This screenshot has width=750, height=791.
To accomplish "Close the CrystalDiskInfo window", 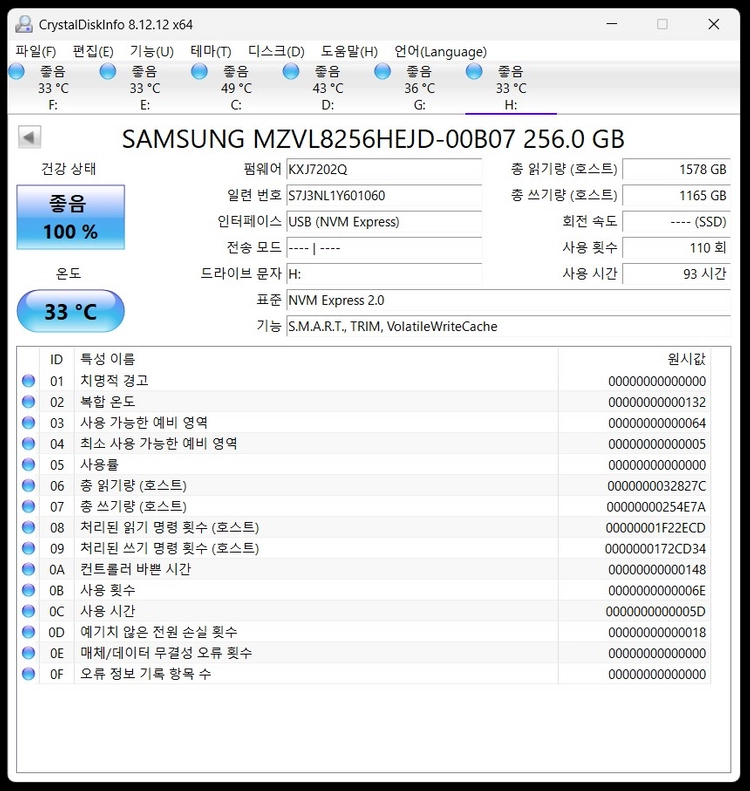I will click(x=714, y=24).
